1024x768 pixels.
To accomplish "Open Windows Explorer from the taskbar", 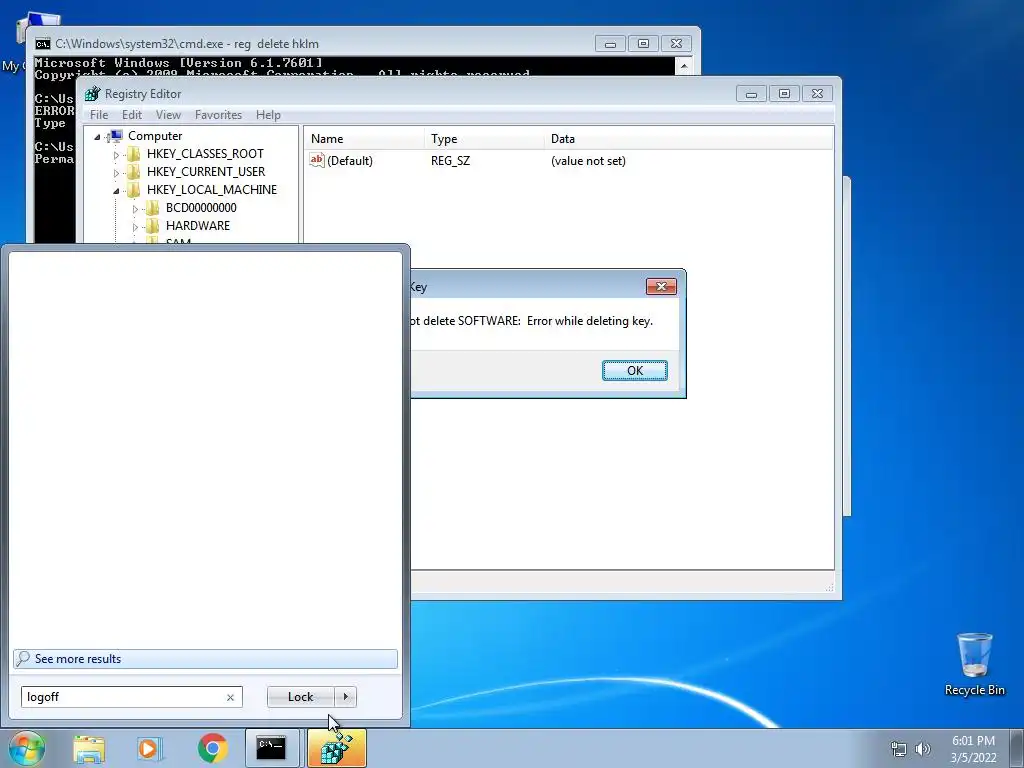I will [x=89, y=748].
